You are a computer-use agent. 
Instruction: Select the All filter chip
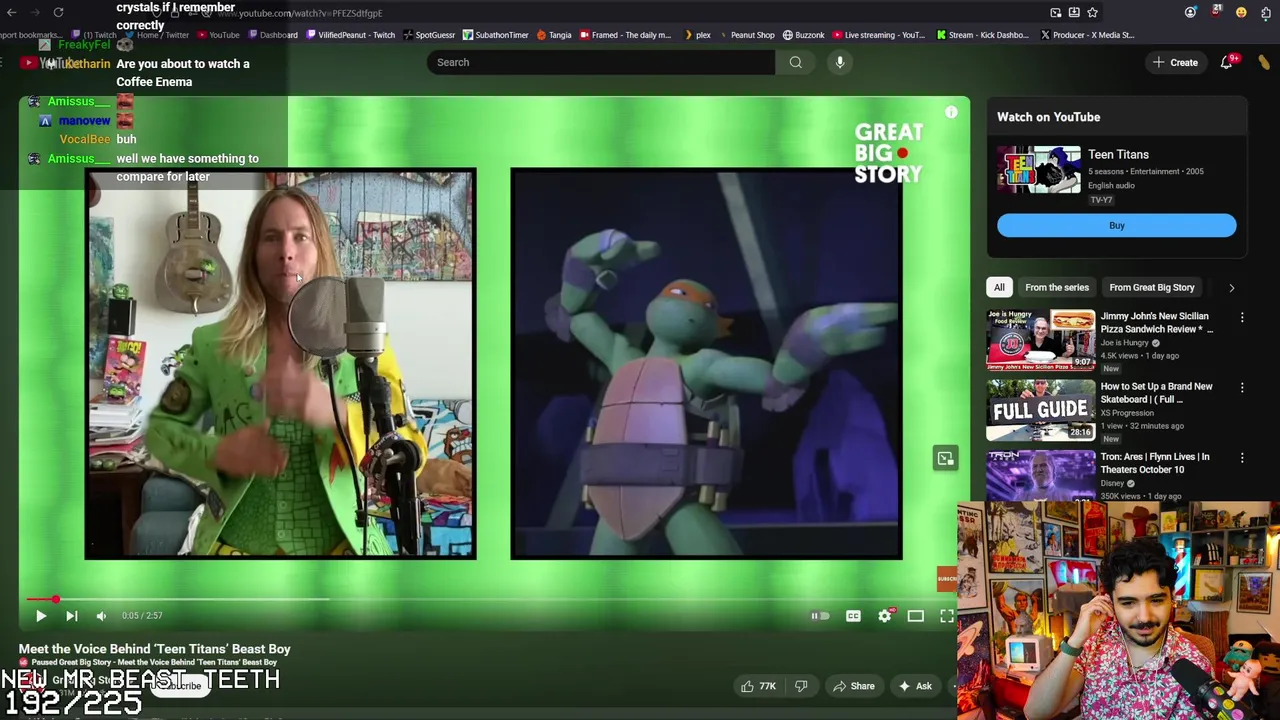point(999,287)
